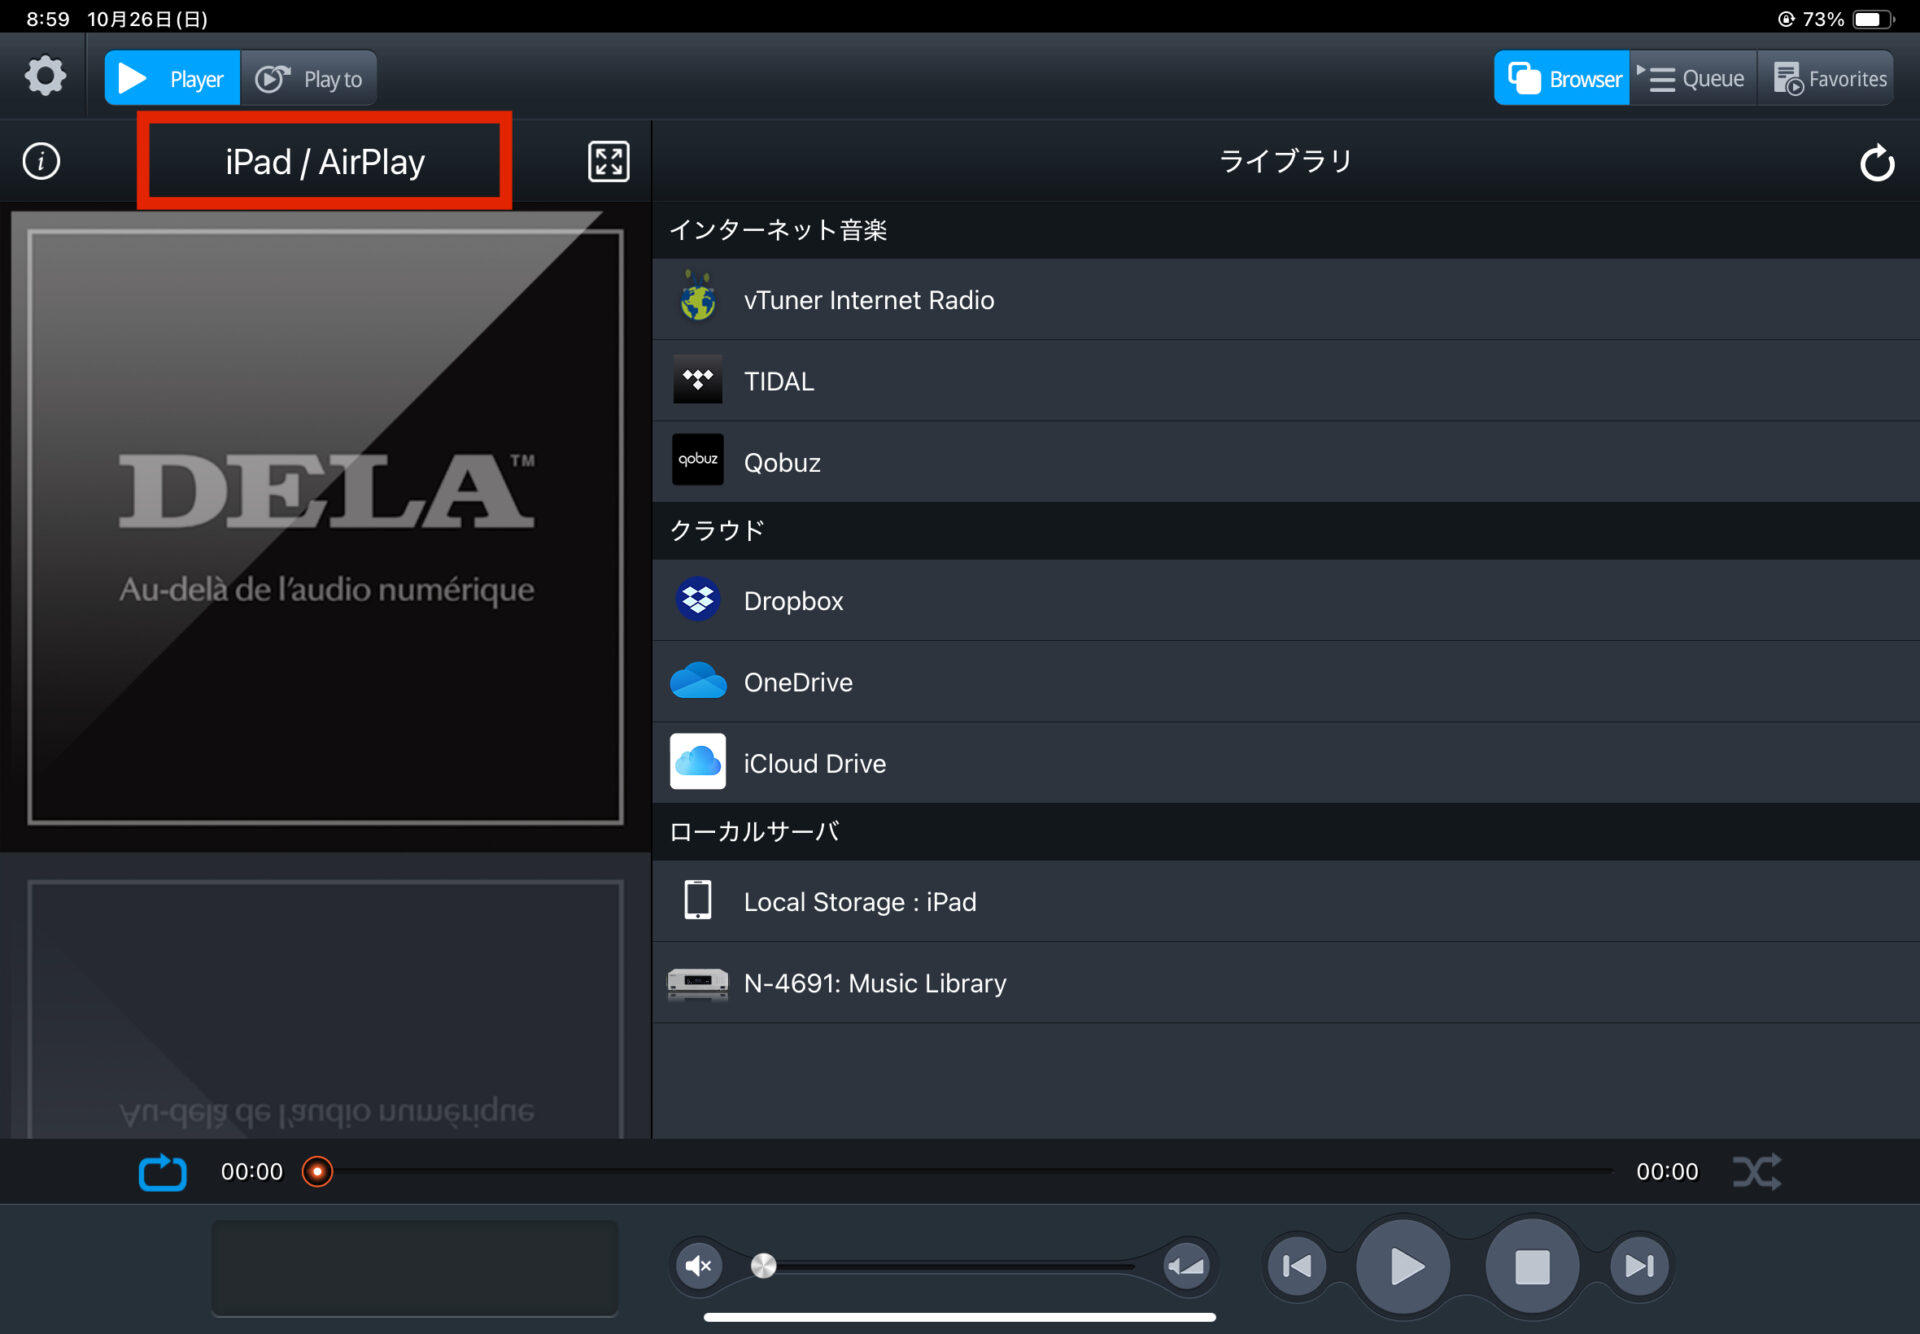Skip to previous track

1297,1266
